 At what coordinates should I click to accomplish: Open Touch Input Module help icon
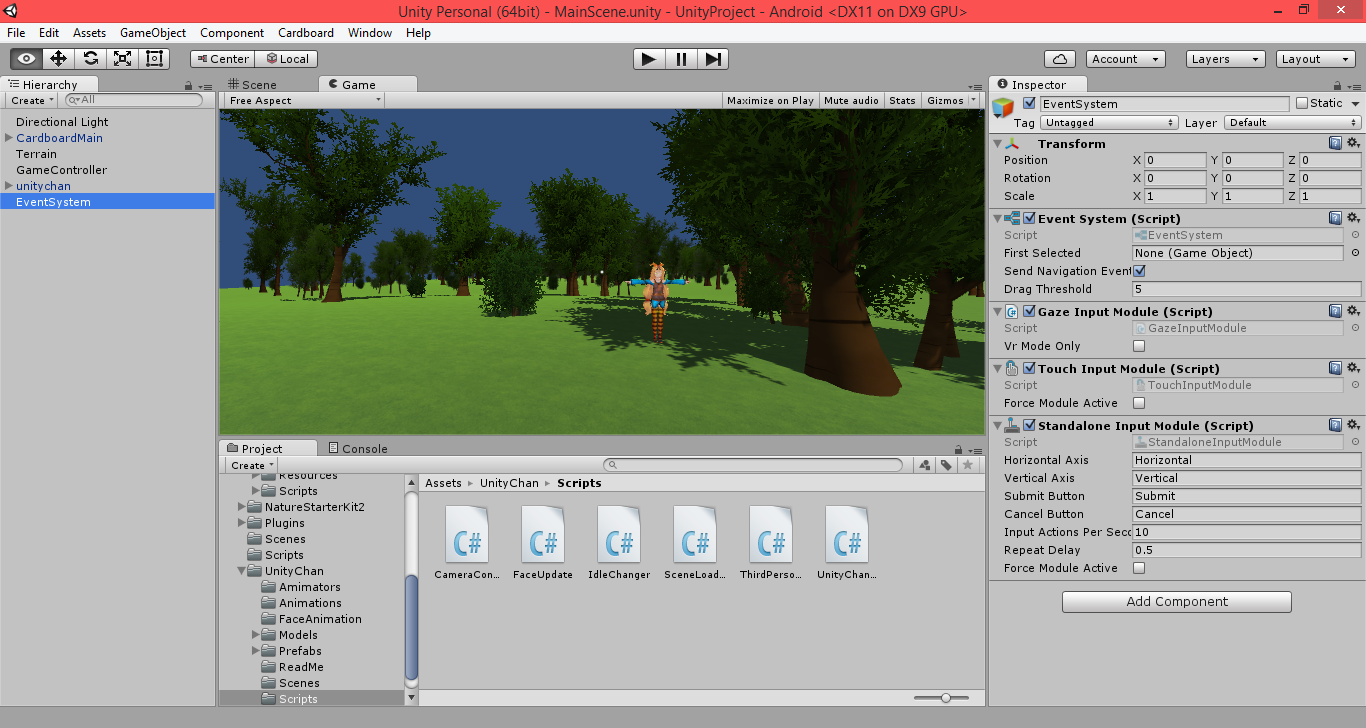pyautogui.click(x=1336, y=368)
